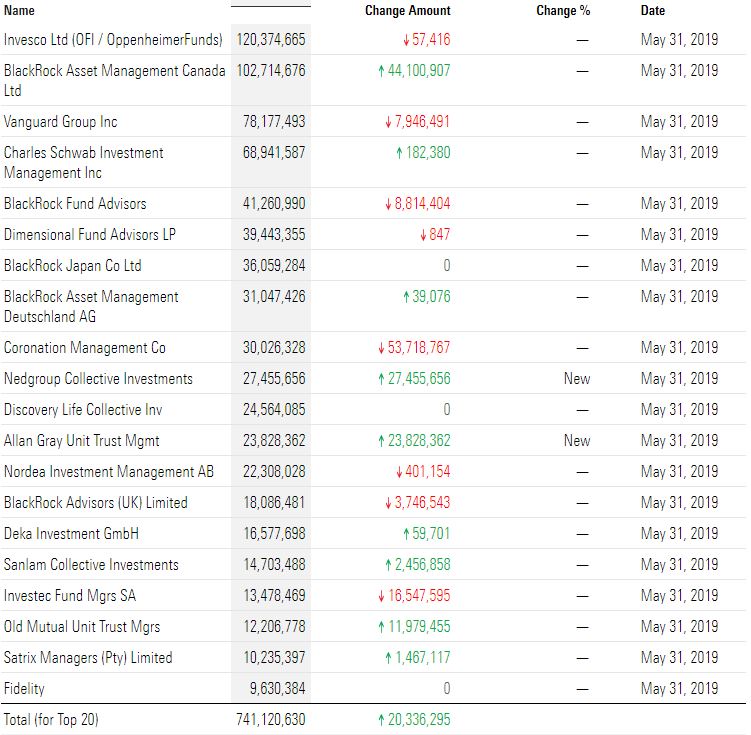Click New label in Nedgroup row

tap(577, 379)
